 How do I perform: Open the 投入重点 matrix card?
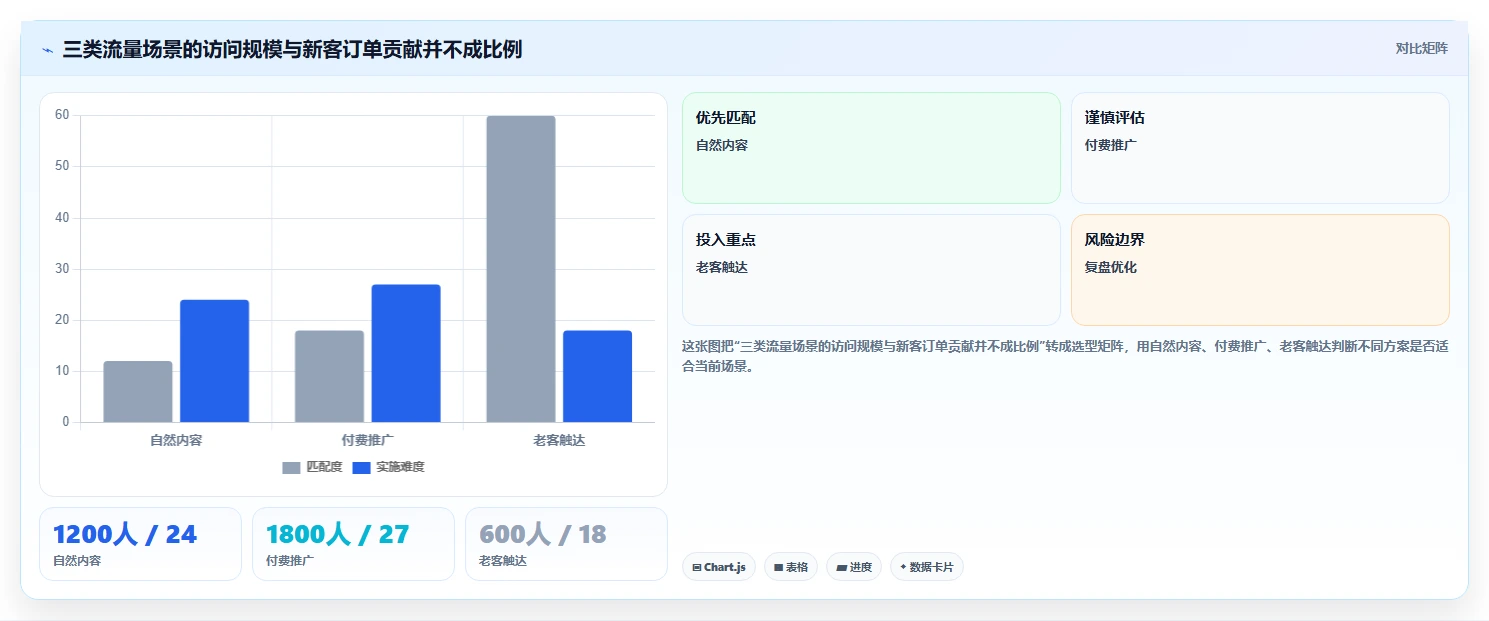pos(871,270)
